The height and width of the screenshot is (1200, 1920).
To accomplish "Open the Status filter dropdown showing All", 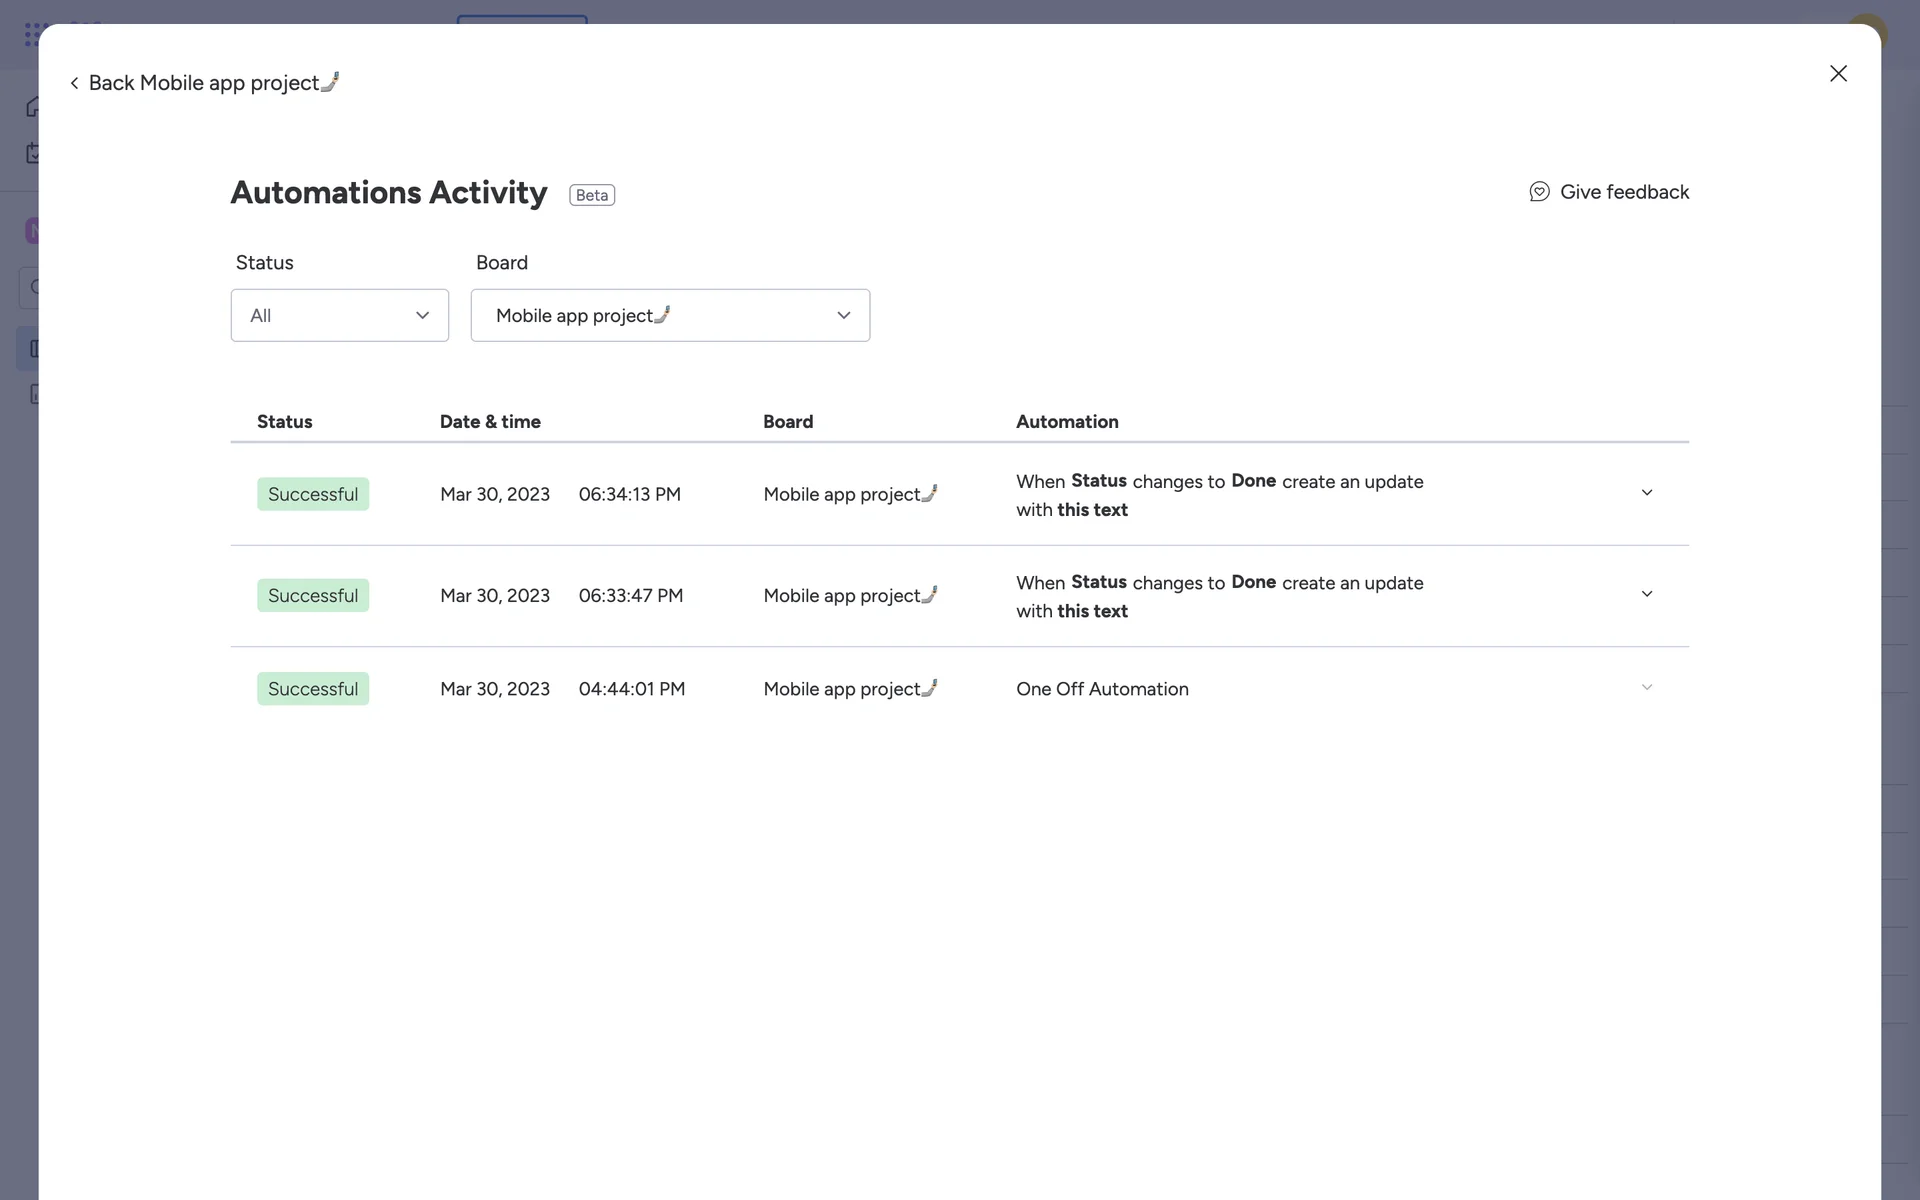I will [x=339, y=316].
